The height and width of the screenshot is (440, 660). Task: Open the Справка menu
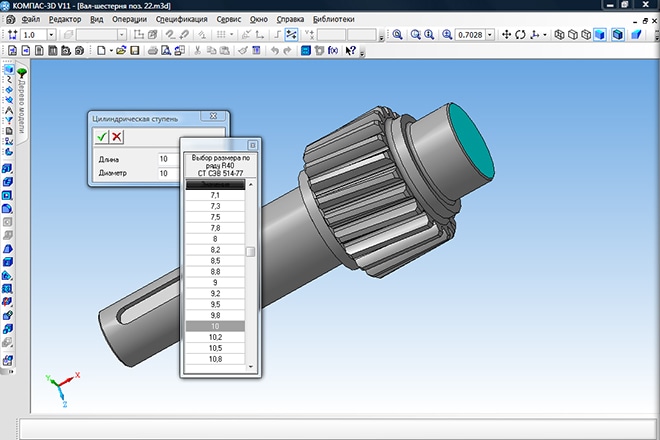pyautogui.click(x=290, y=19)
